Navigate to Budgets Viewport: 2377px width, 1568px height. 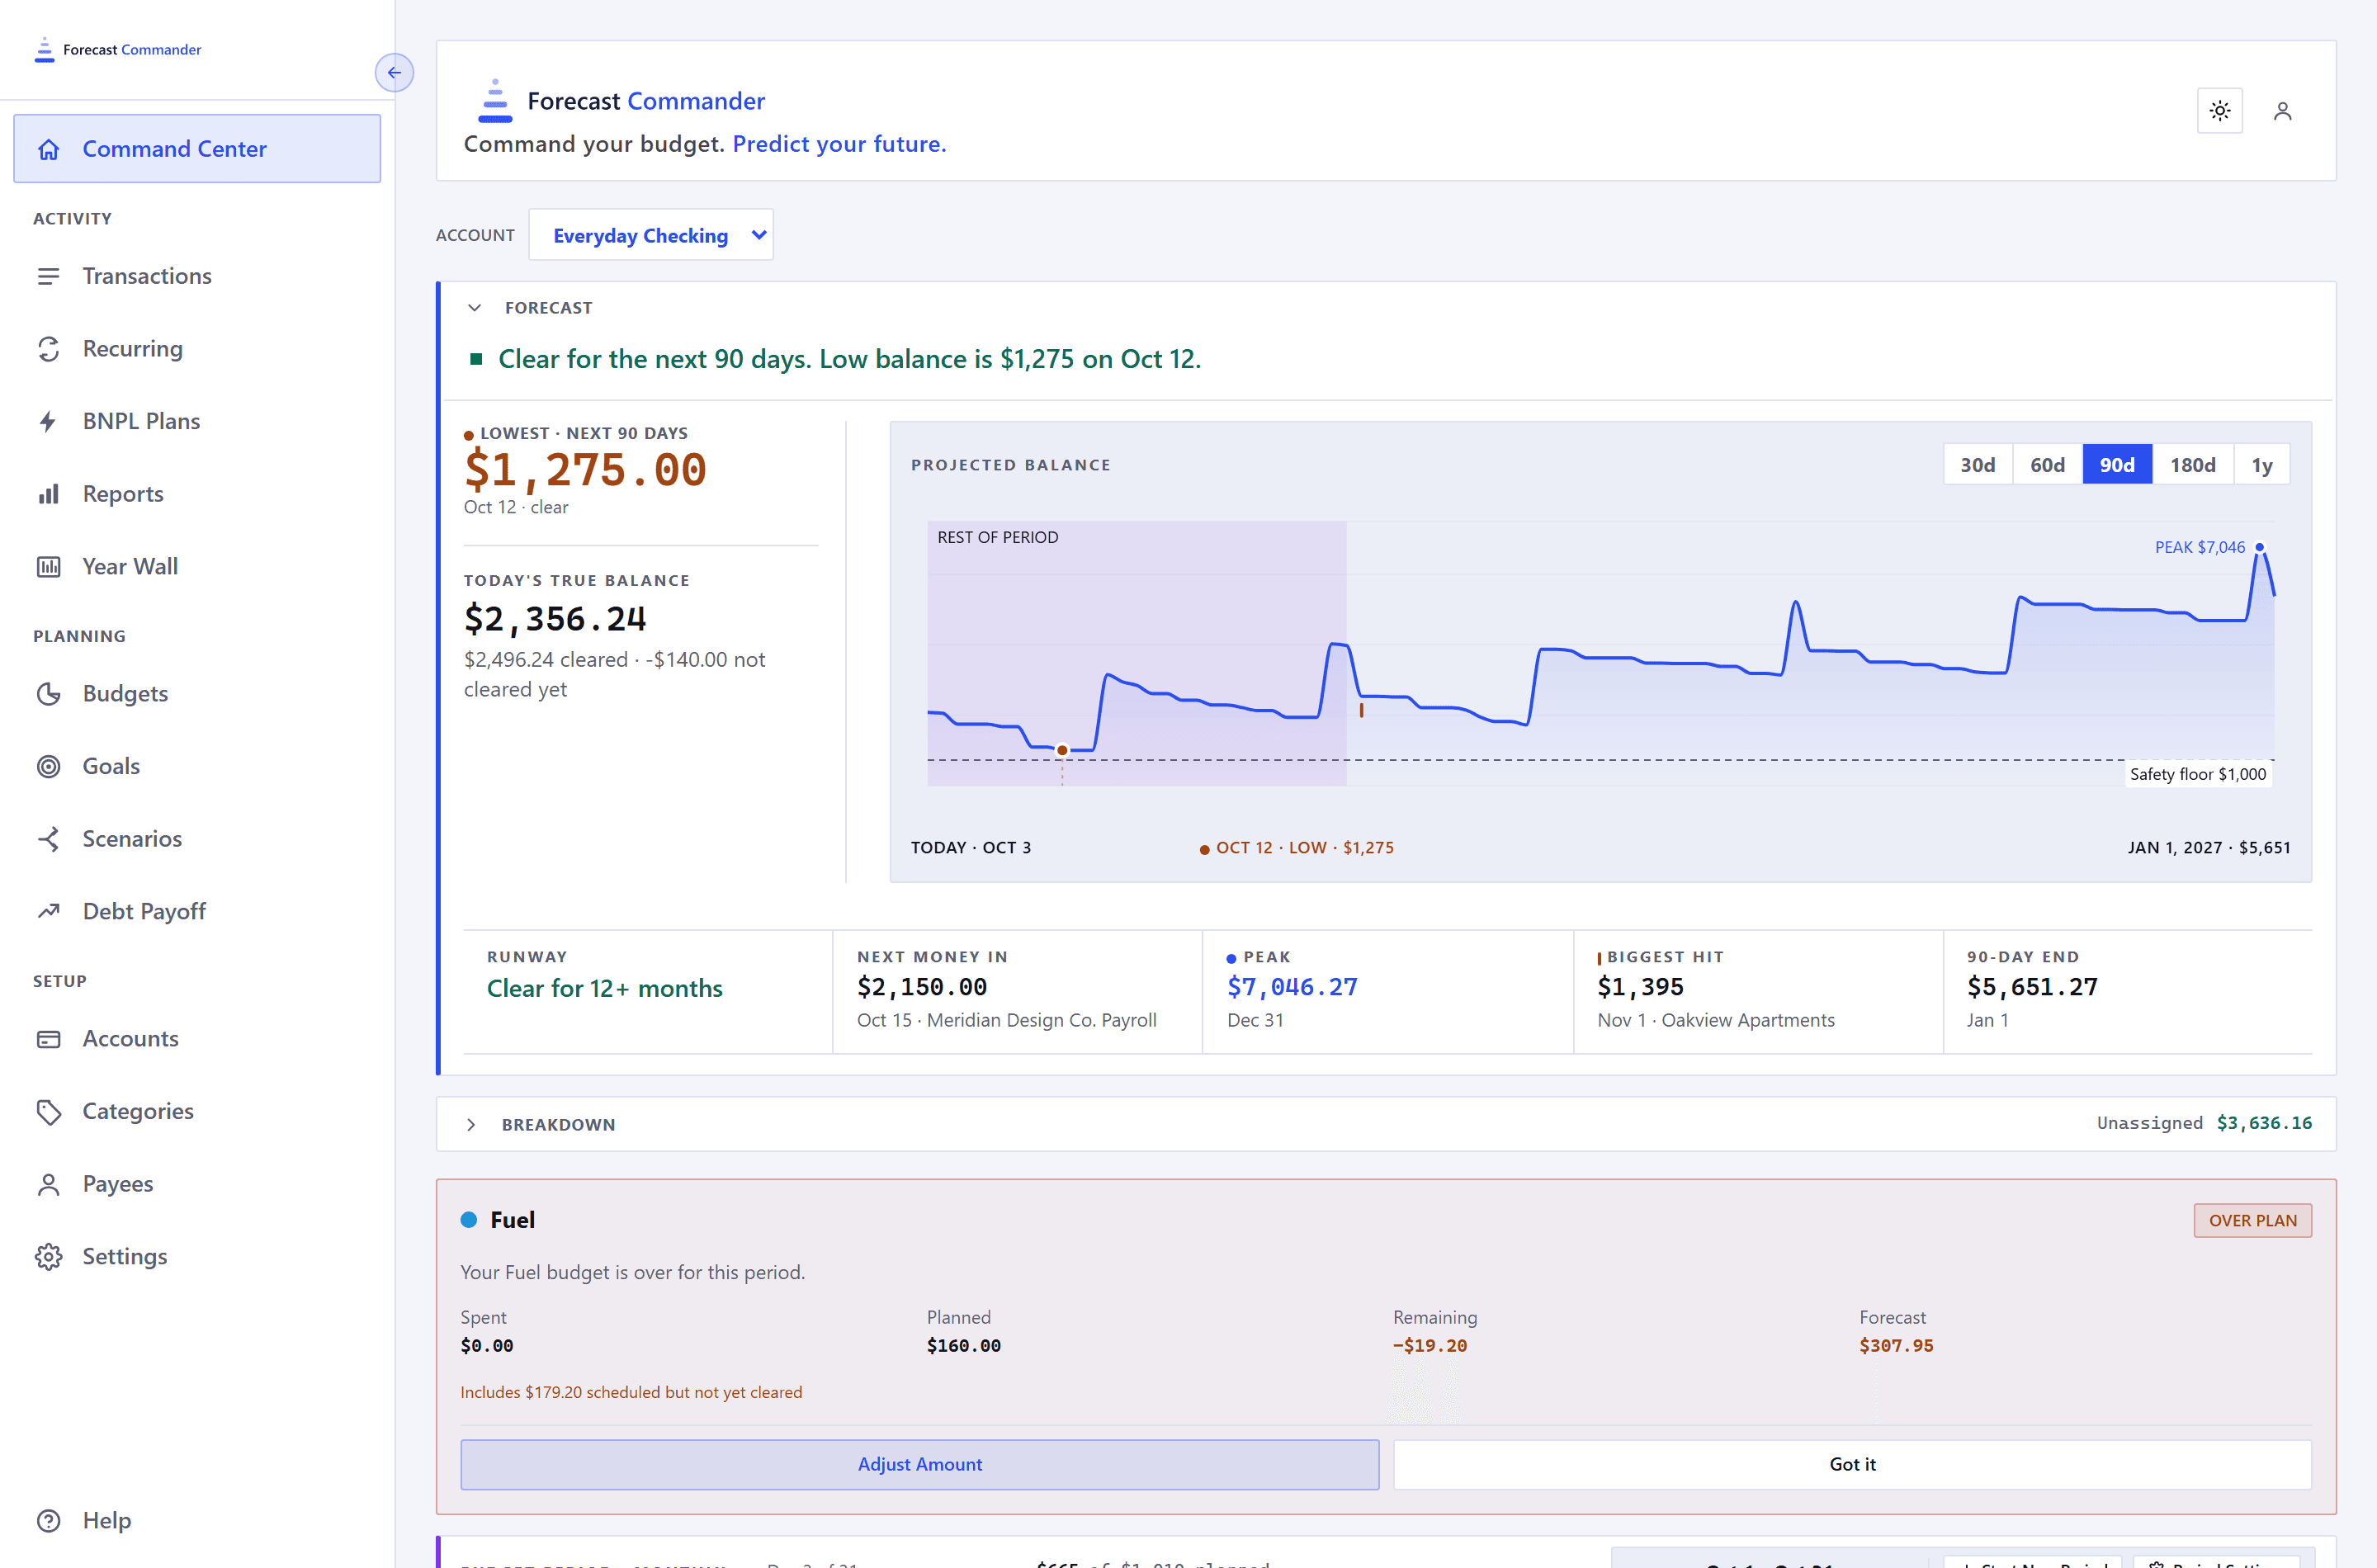coord(197,693)
